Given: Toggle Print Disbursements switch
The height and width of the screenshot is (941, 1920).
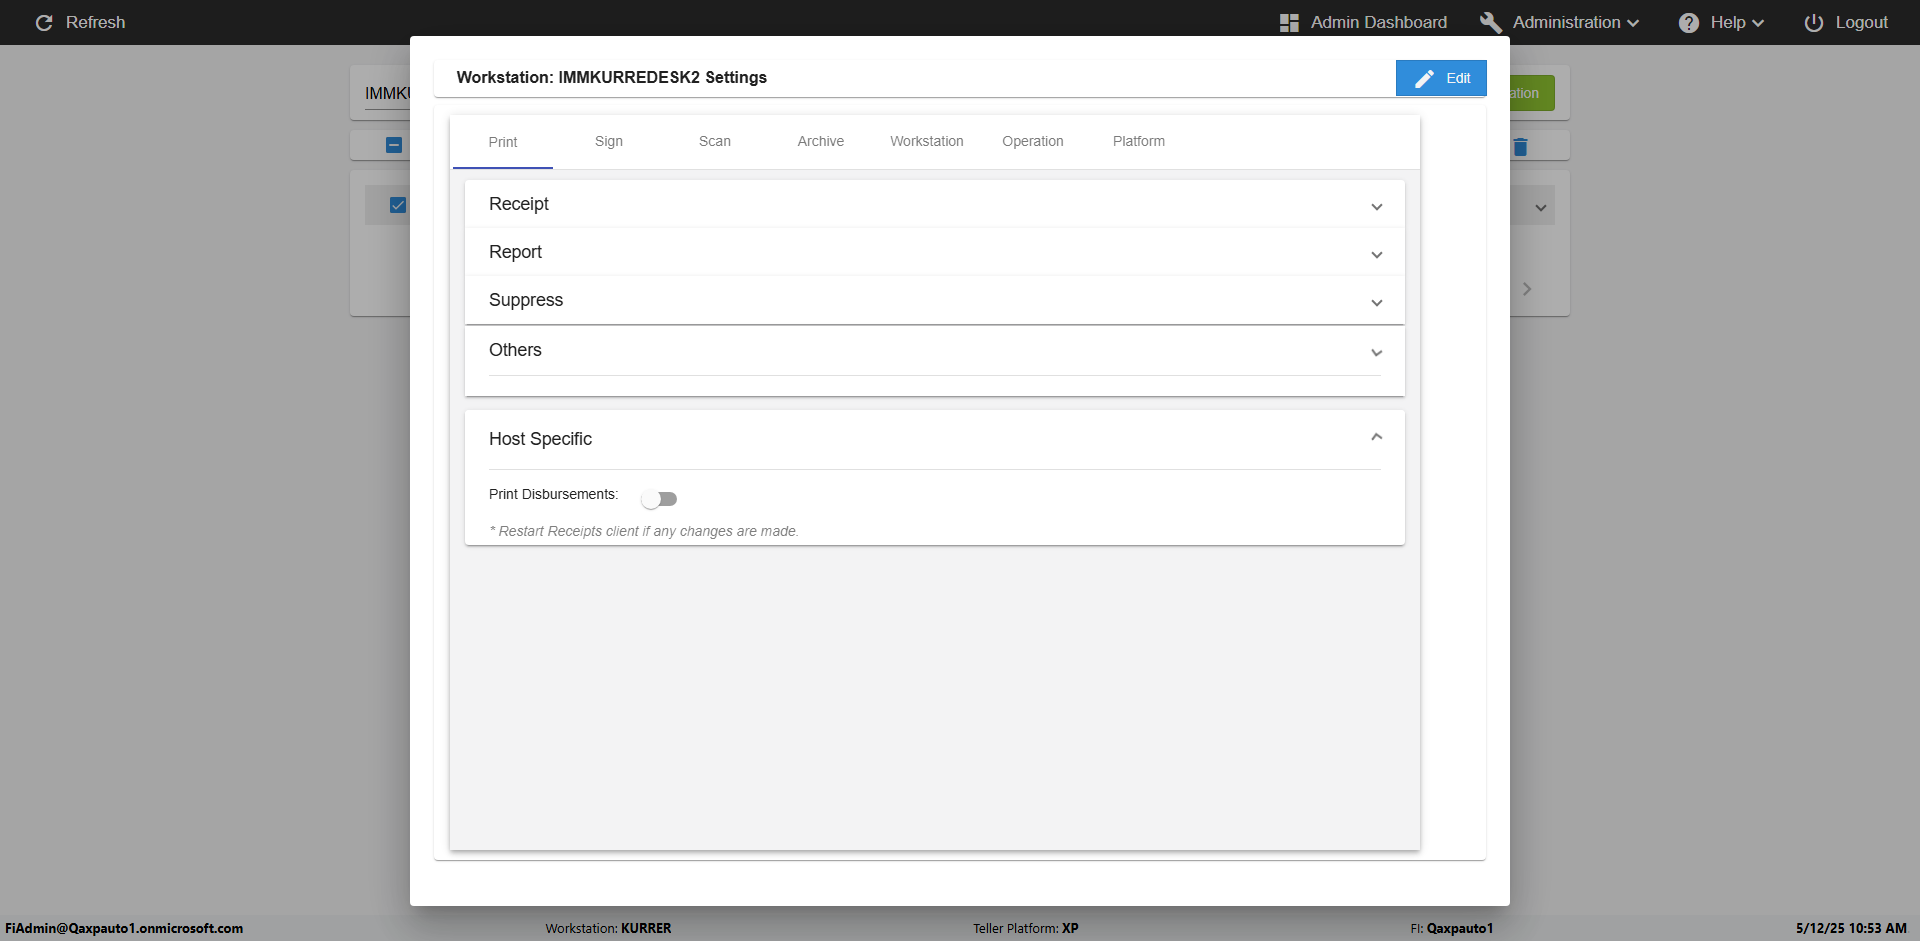Looking at the screenshot, I should point(660,498).
